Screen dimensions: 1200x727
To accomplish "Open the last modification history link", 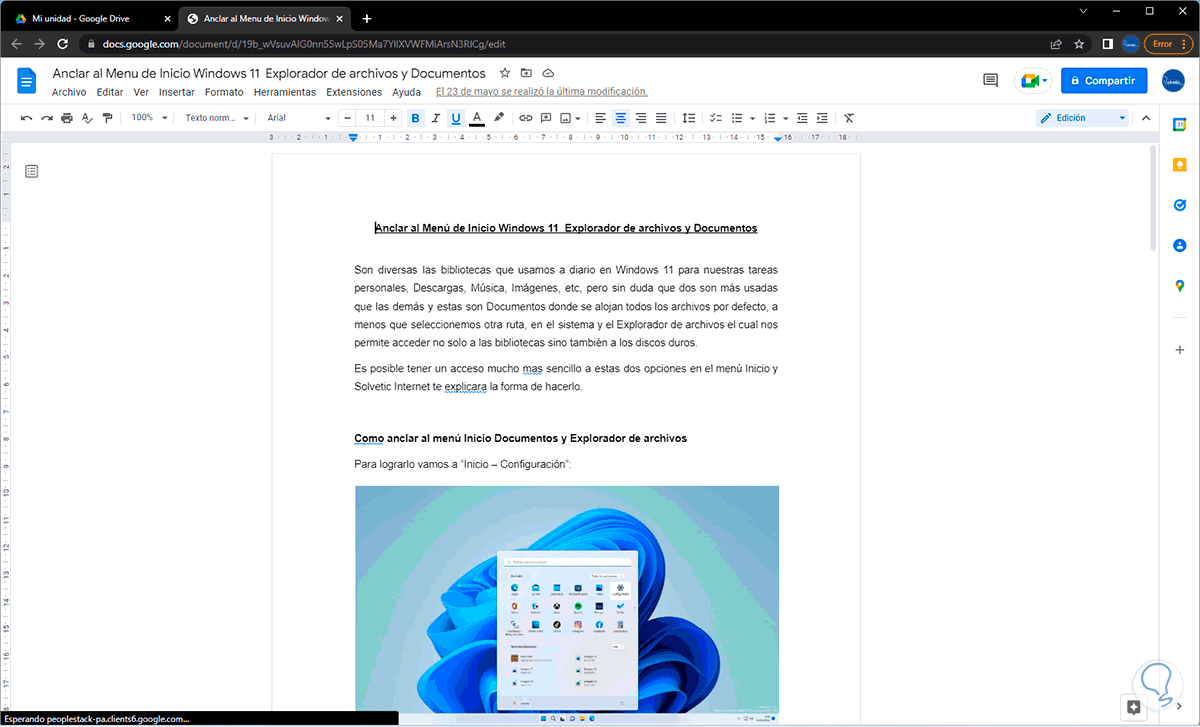I will tap(541, 92).
